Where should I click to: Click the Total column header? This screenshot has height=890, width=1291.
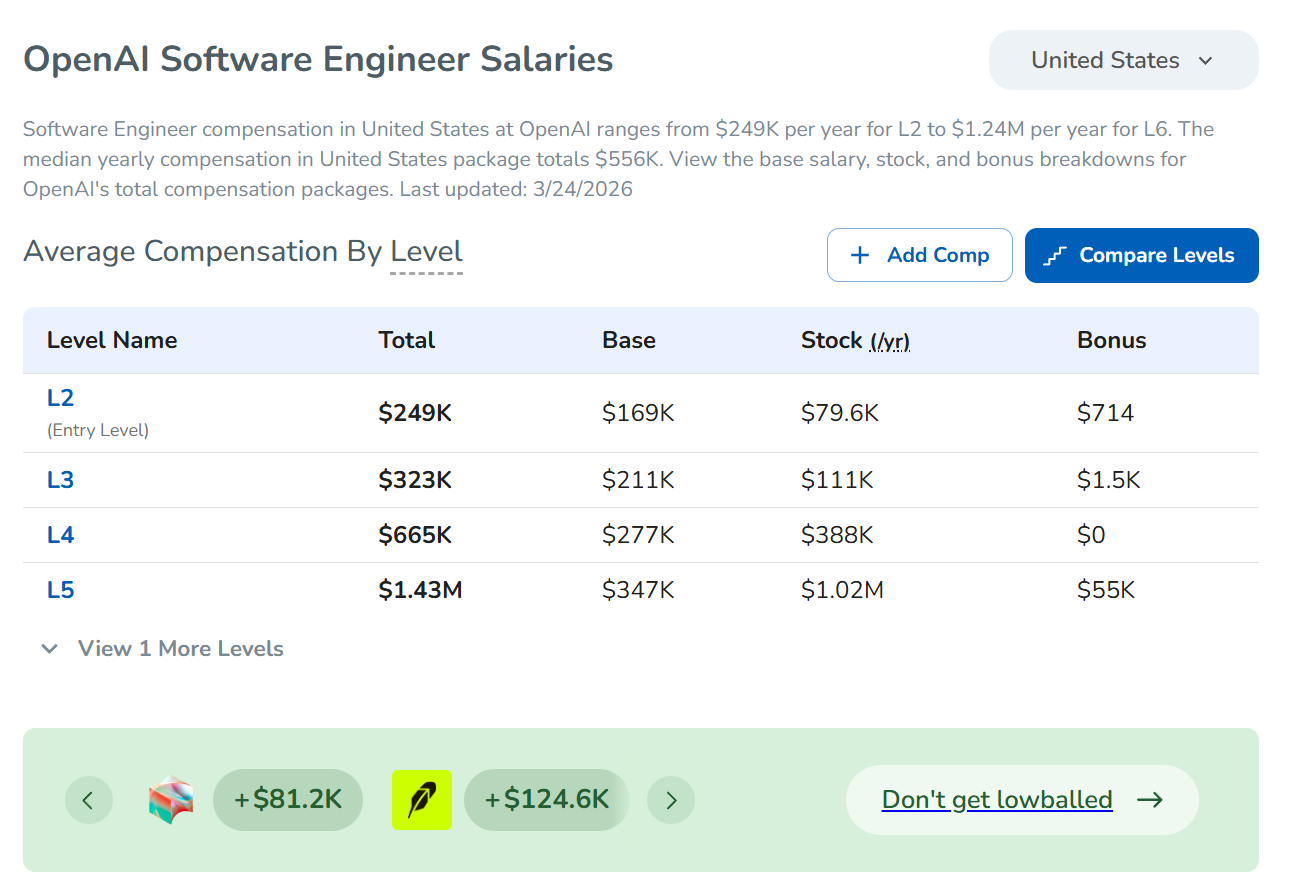tap(406, 341)
